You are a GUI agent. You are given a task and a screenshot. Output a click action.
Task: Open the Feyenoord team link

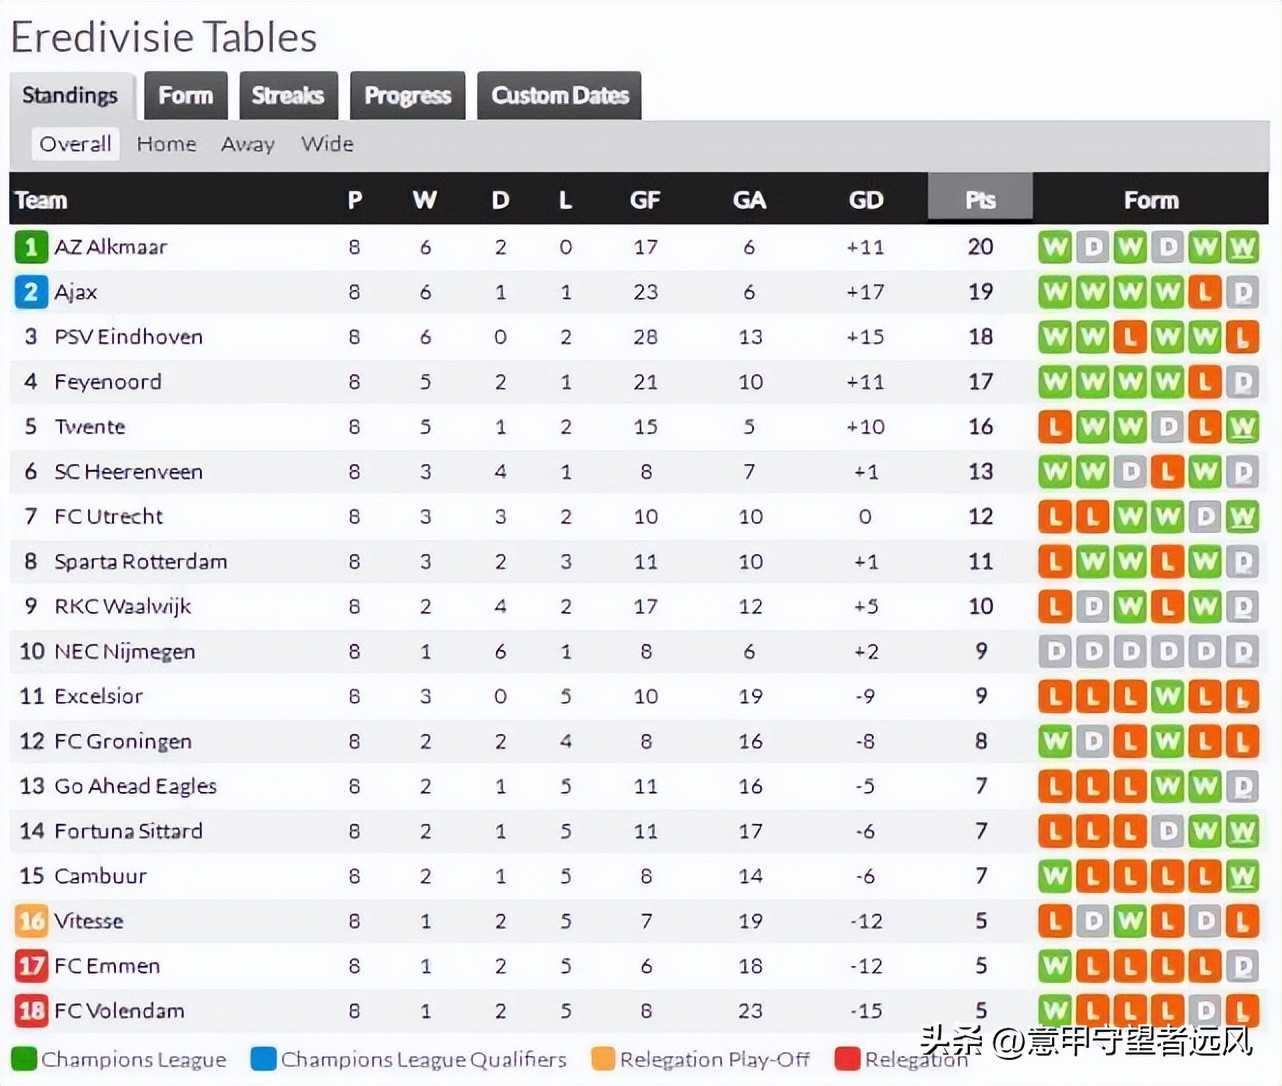(108, 382)
